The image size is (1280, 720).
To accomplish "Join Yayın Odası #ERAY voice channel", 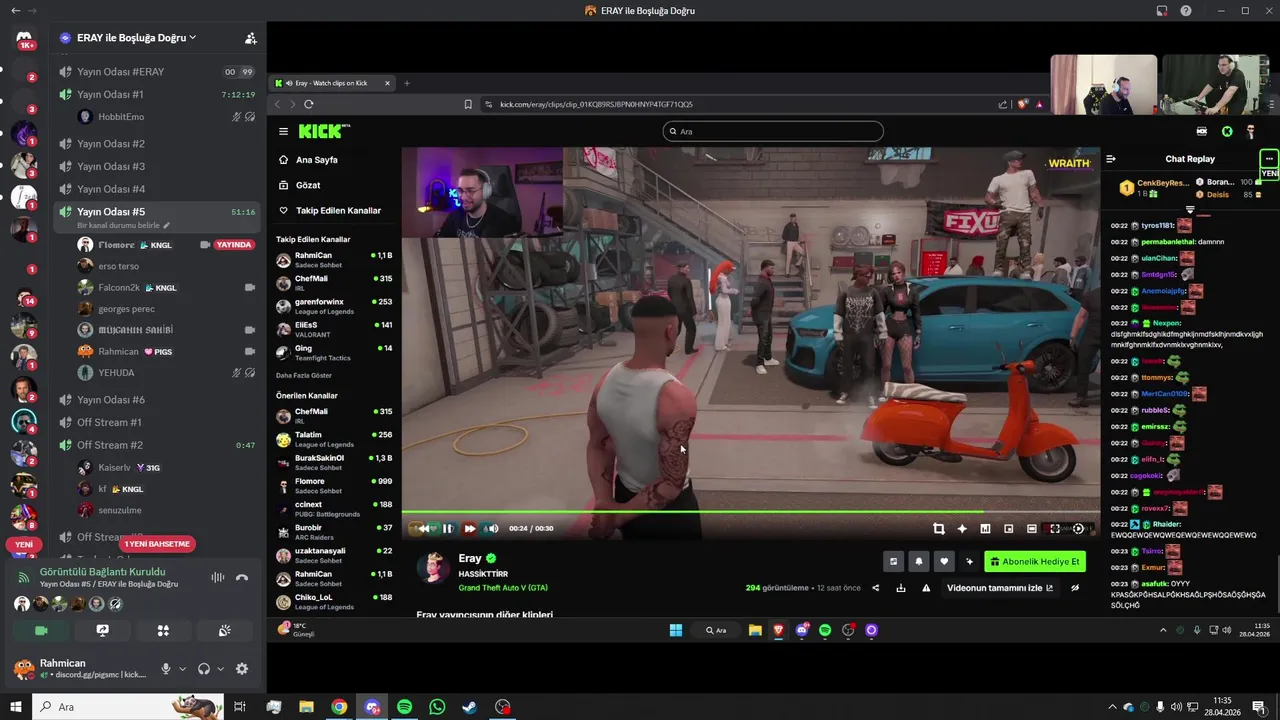I will (x=158, y=72).
